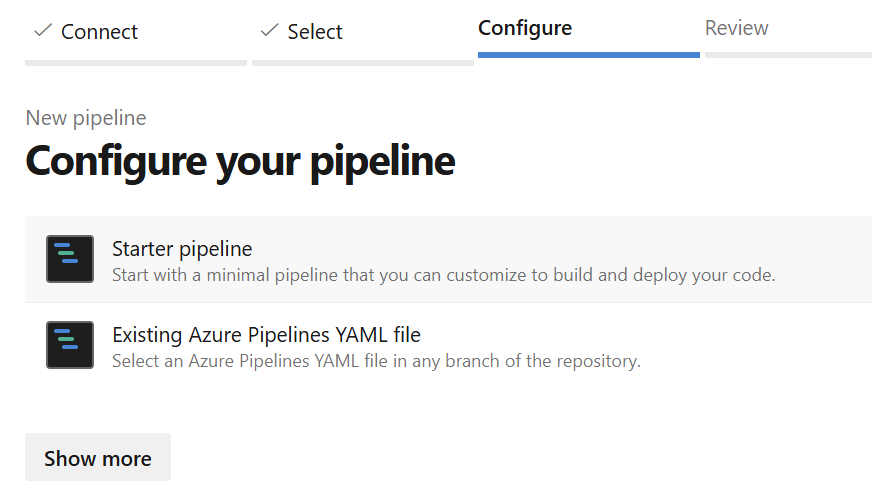Click the 'Configure your pipeline' heading
Image resolution: width=872 pixels, height=495 pixels.
click(240, 160)
